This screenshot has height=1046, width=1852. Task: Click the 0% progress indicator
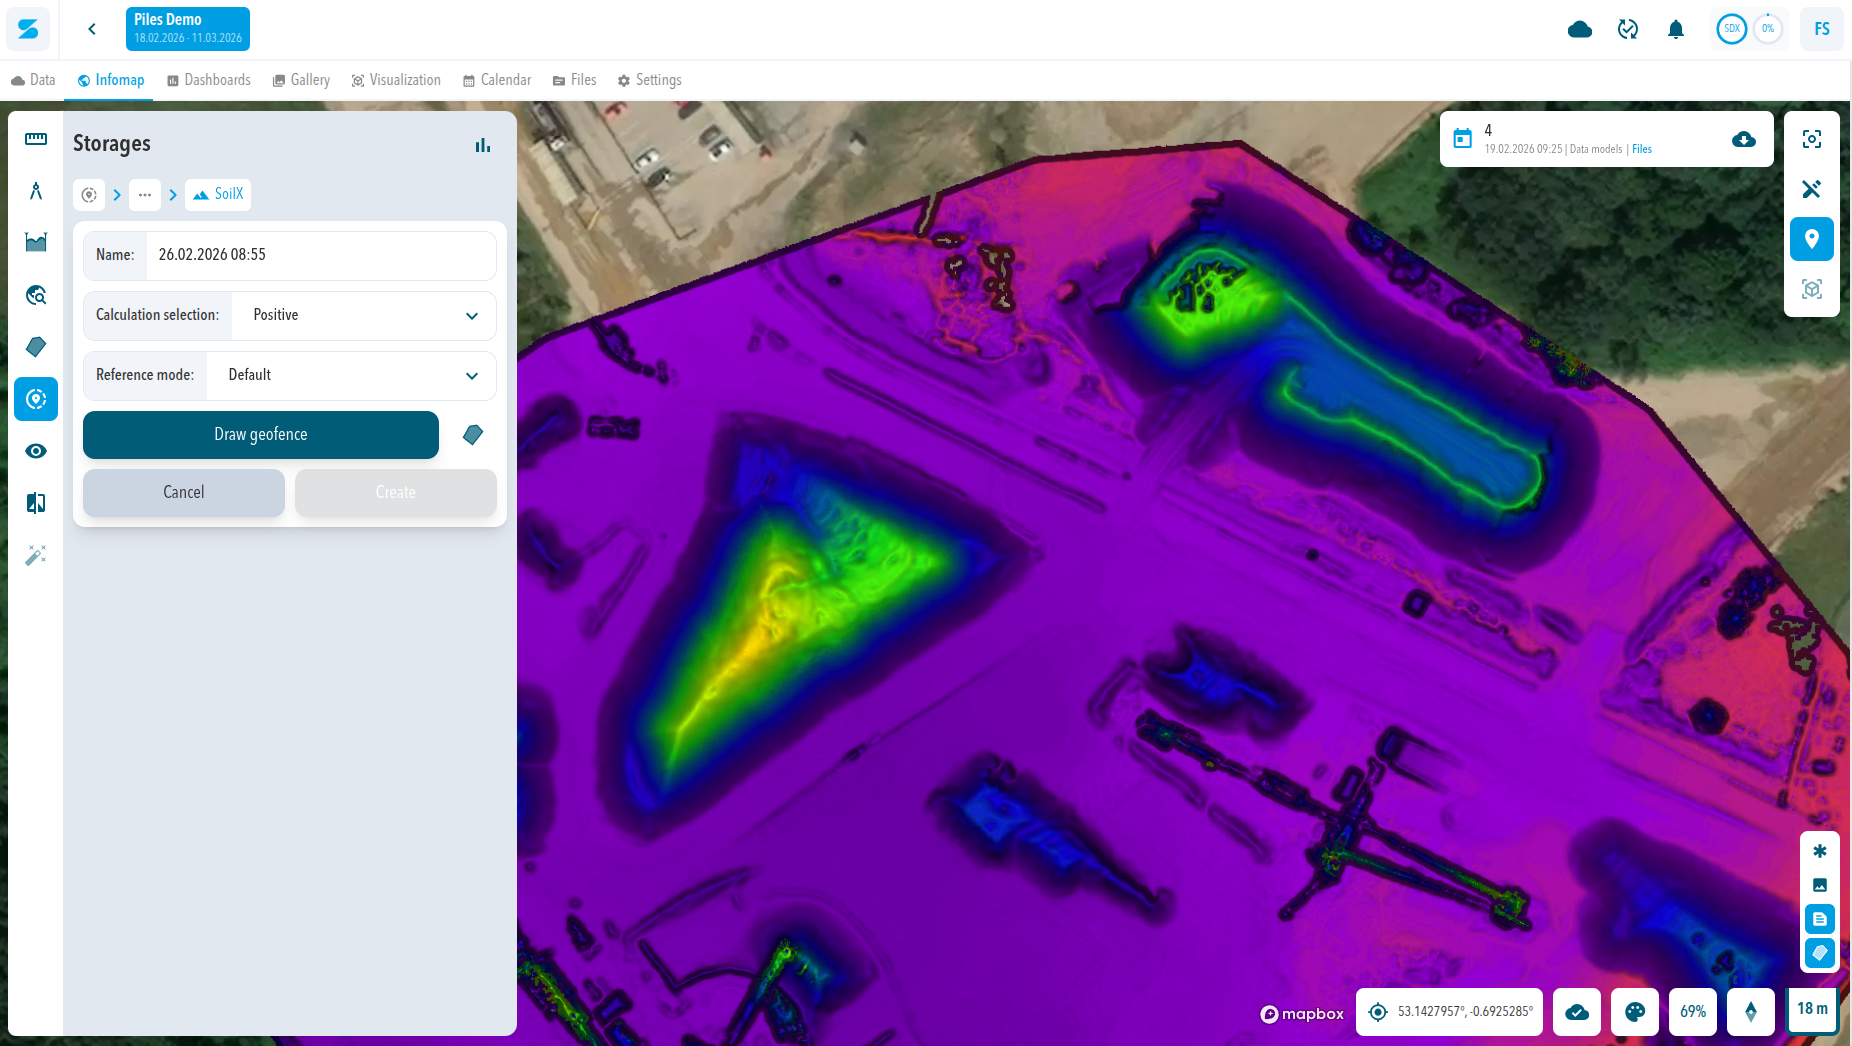[1768, 29]
